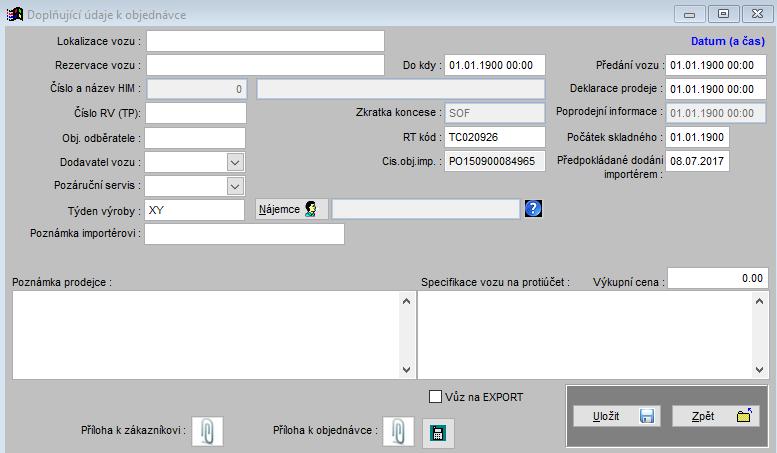Click the Cis.obj.imp. field PO150900084965
Viewport: 777px width, 453px height.
(x=495, y=161)
